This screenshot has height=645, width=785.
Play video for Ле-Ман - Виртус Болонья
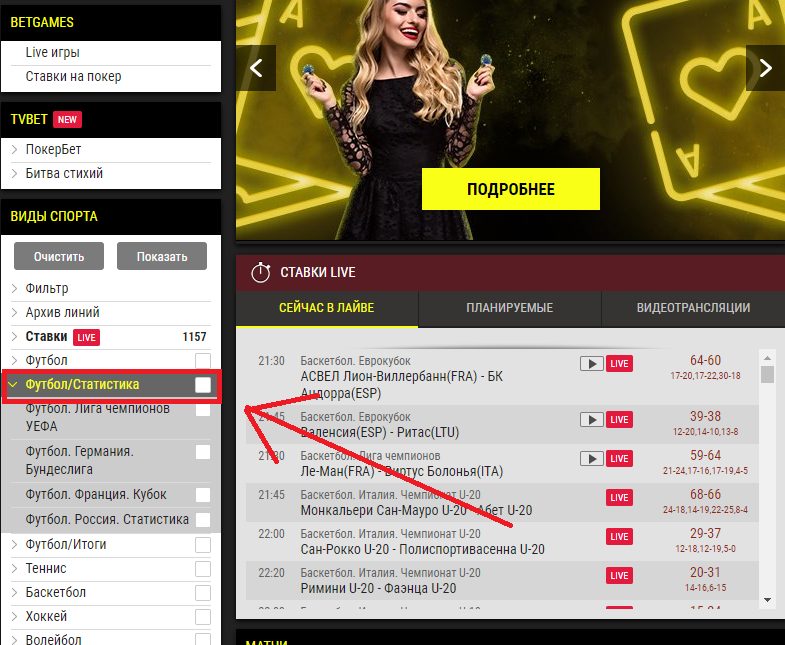click(x=591, y=458)
